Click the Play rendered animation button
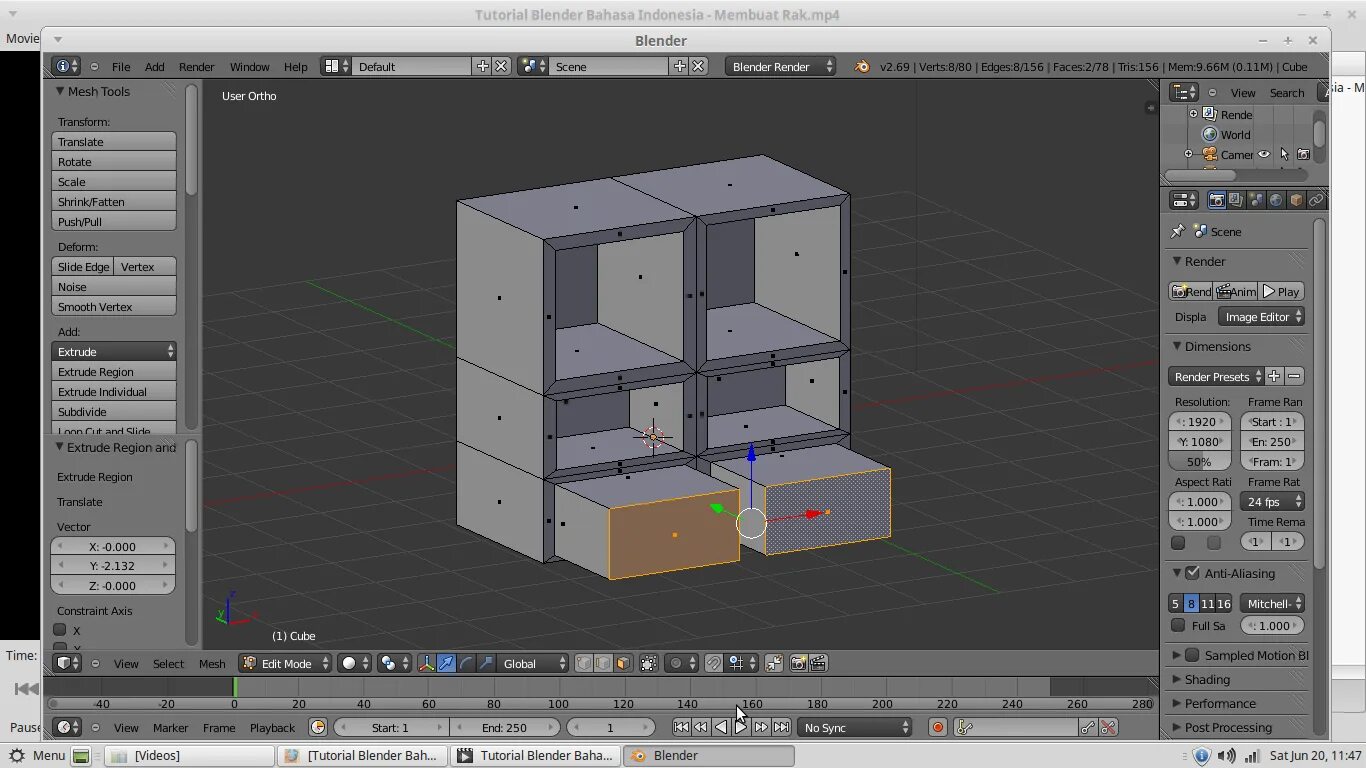This screenshot has height=768, width=1366. [1281, 291]
